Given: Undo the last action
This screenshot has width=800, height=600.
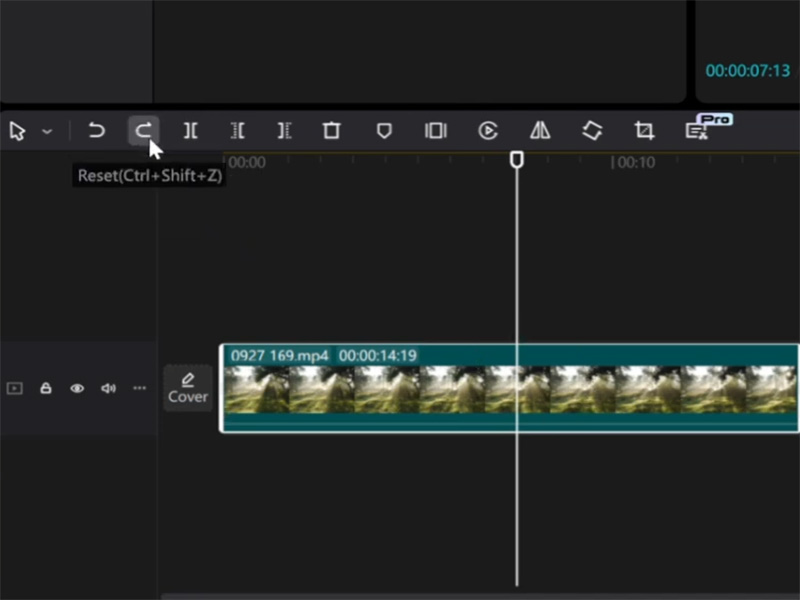Looking at the screenshot, I should pyautogui.click(x=96, y=131).
